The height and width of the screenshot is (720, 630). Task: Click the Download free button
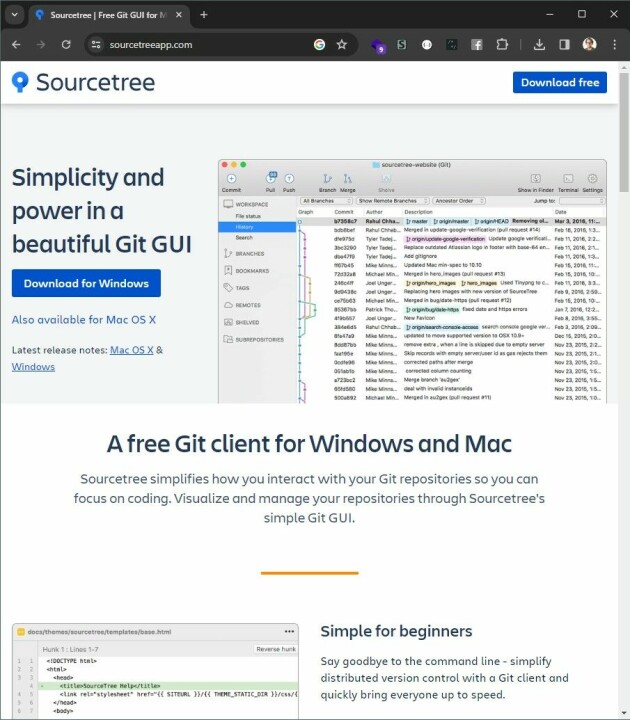coord(560,82)
